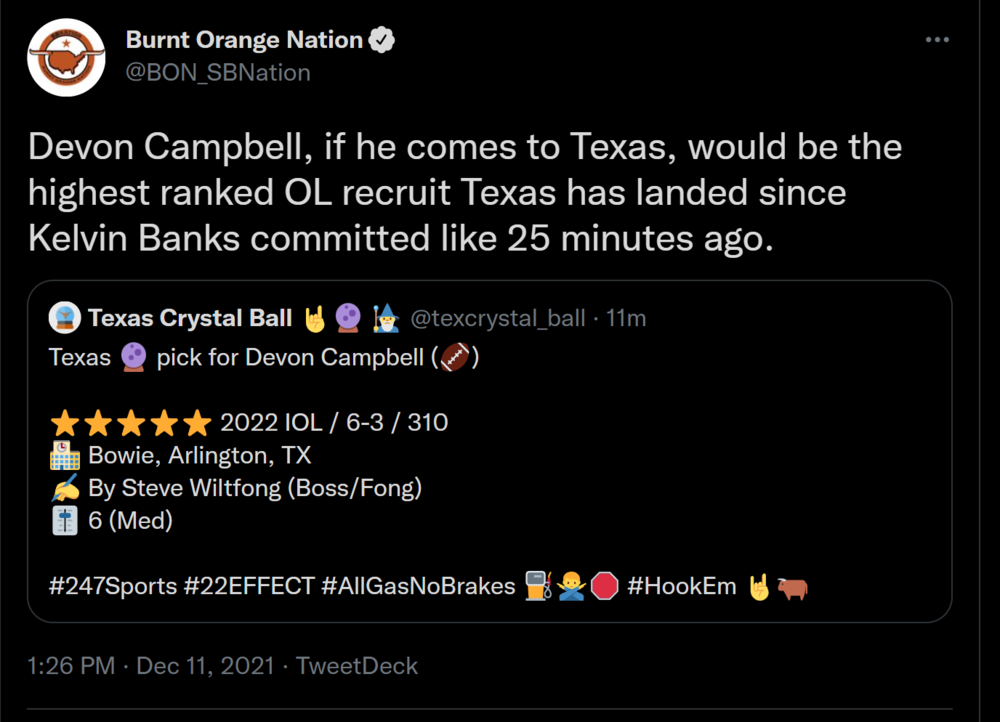Open the #22EFFECT hashtag
Screen dimensions: 1000x722
(249, 586)
